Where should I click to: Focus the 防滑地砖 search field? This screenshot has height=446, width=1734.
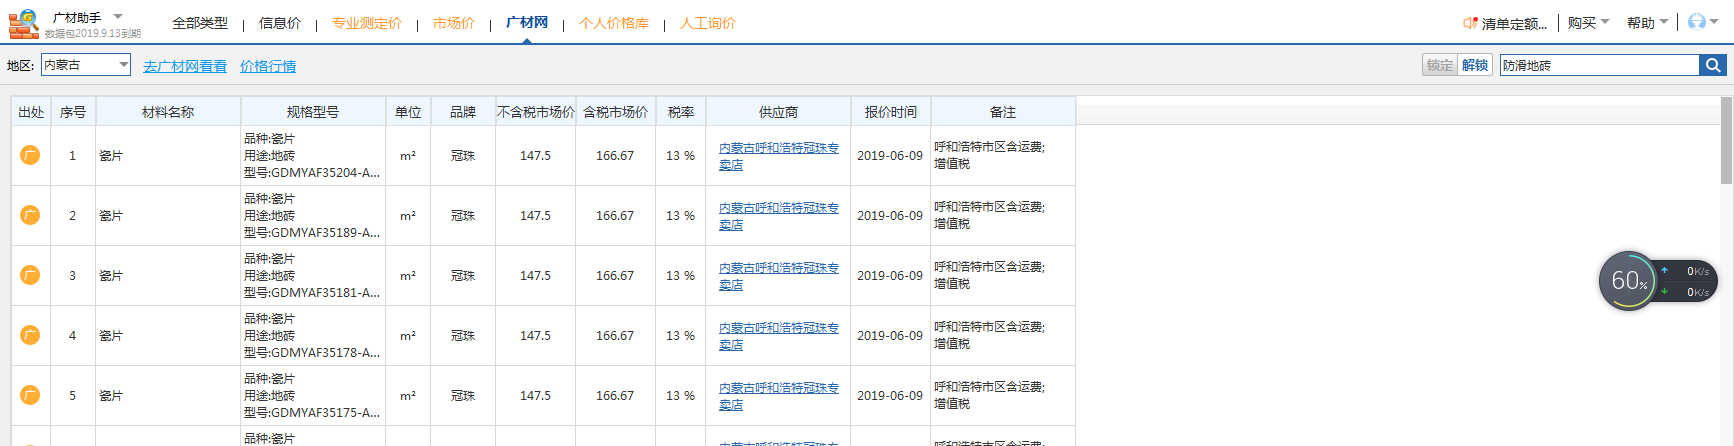point(1599,65)
